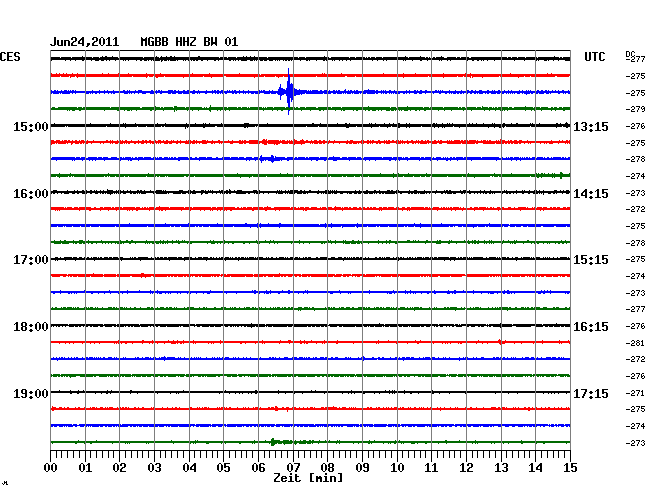650x494 pixels.
Task: Click the date label Jun24,2011
Action: point(85,42)
